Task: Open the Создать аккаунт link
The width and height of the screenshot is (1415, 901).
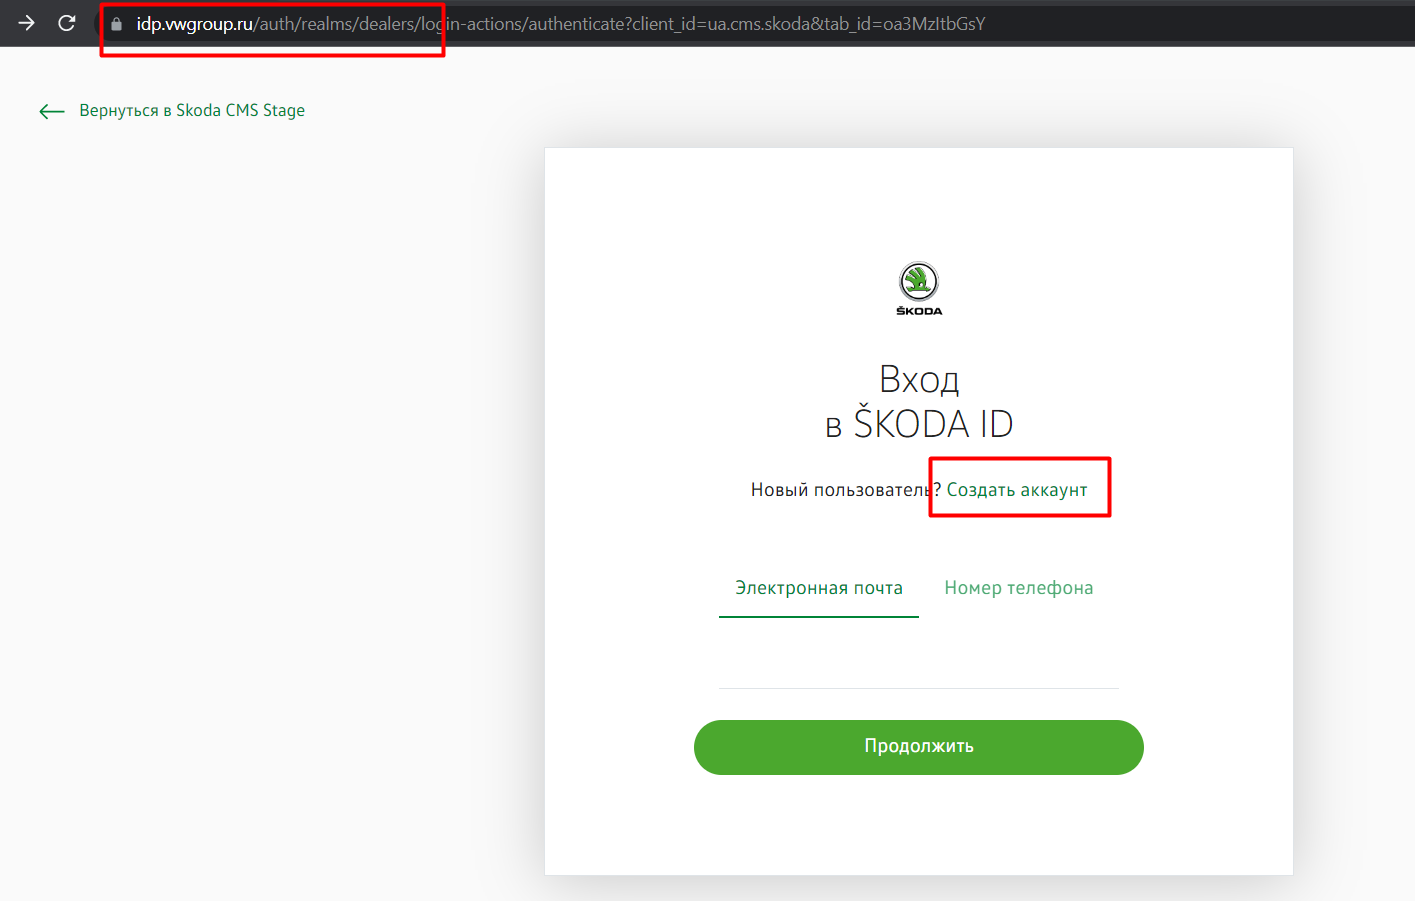Action: tap(1017, 490)
